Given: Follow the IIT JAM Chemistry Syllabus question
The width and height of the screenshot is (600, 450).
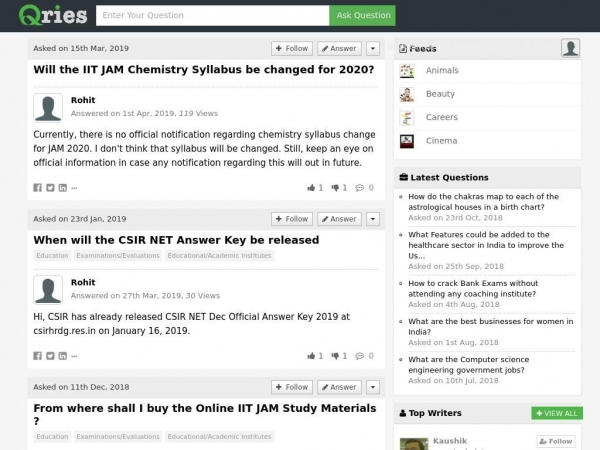Looking at the screenshot, I should pyautogui.click(x=292, y=49).
